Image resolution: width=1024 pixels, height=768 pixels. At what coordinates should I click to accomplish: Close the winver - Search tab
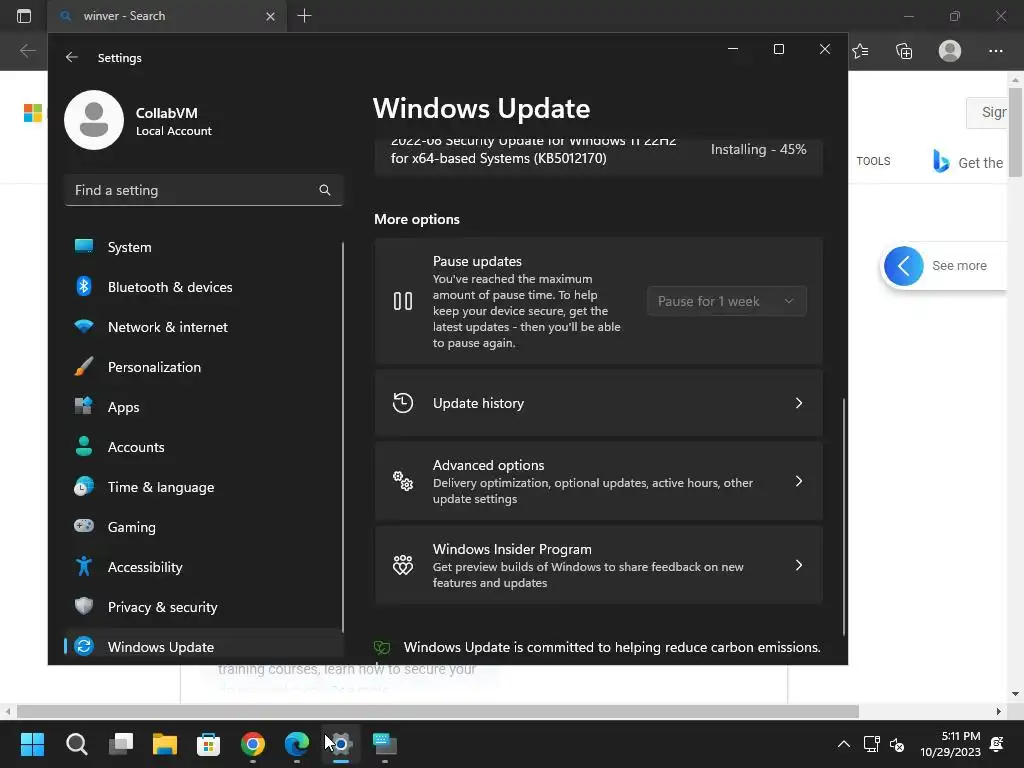click(270, 16)
